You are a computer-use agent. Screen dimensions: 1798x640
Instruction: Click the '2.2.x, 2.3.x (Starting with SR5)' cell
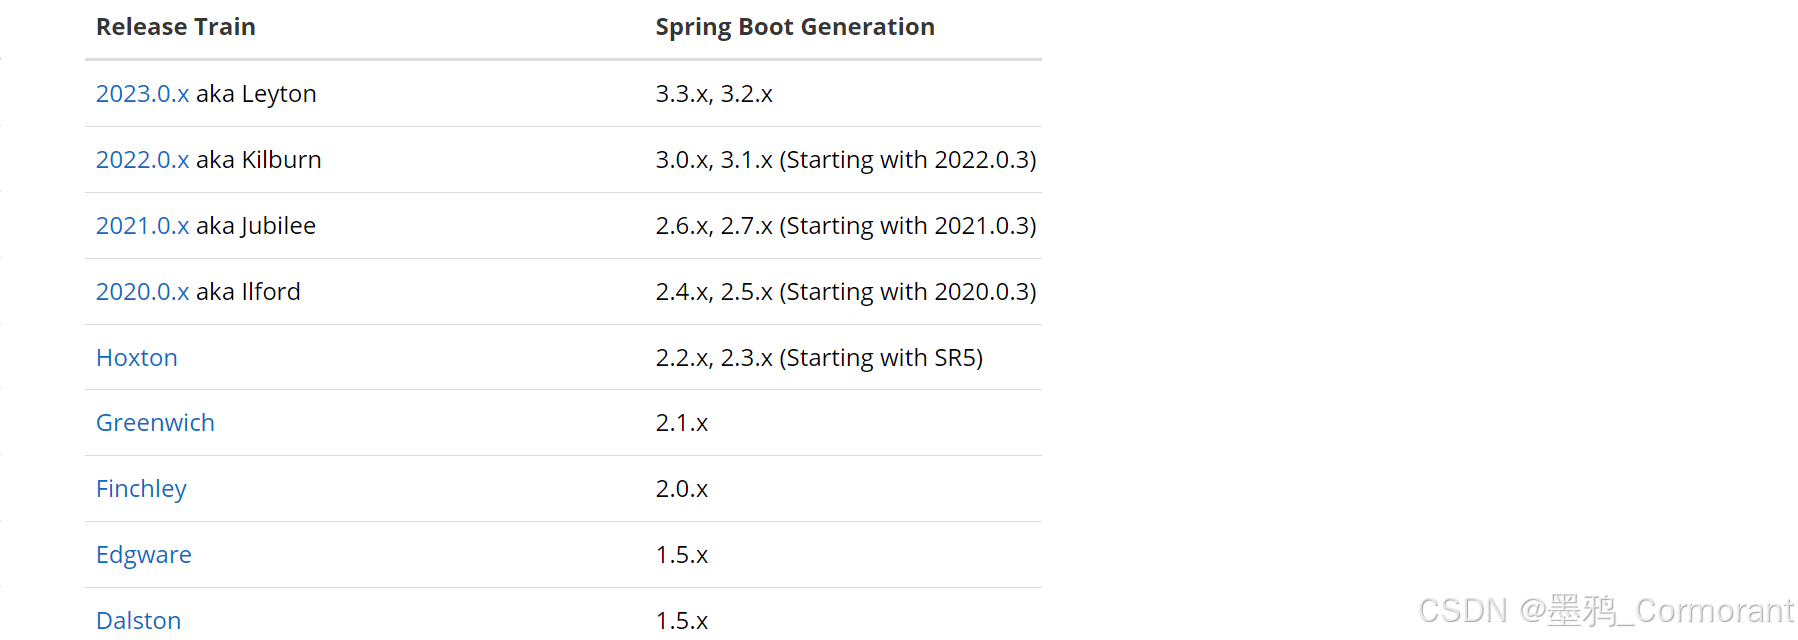[819, 358]
